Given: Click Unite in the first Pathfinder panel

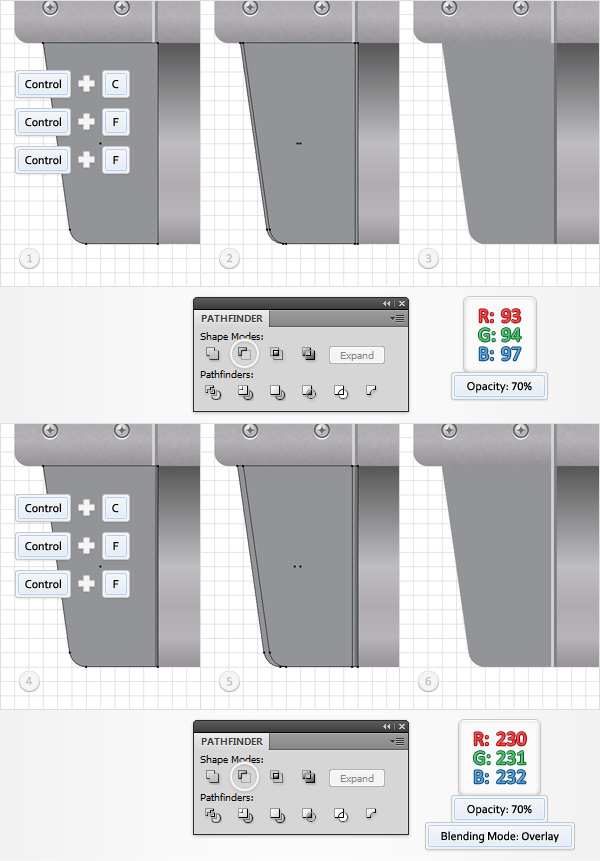Looking at the screenshot, I should click(x=212, y=354).
